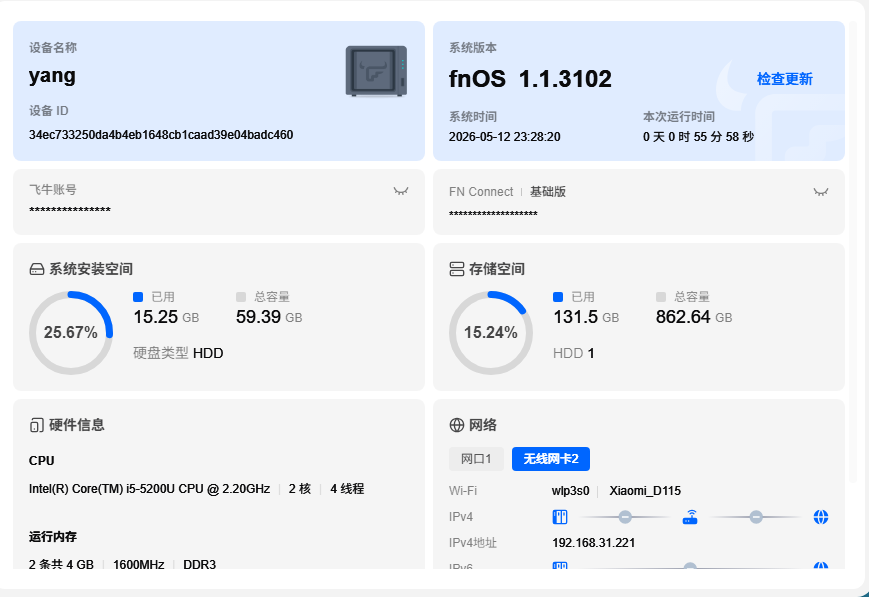Click the device ID string 34ec7332...

161,135
